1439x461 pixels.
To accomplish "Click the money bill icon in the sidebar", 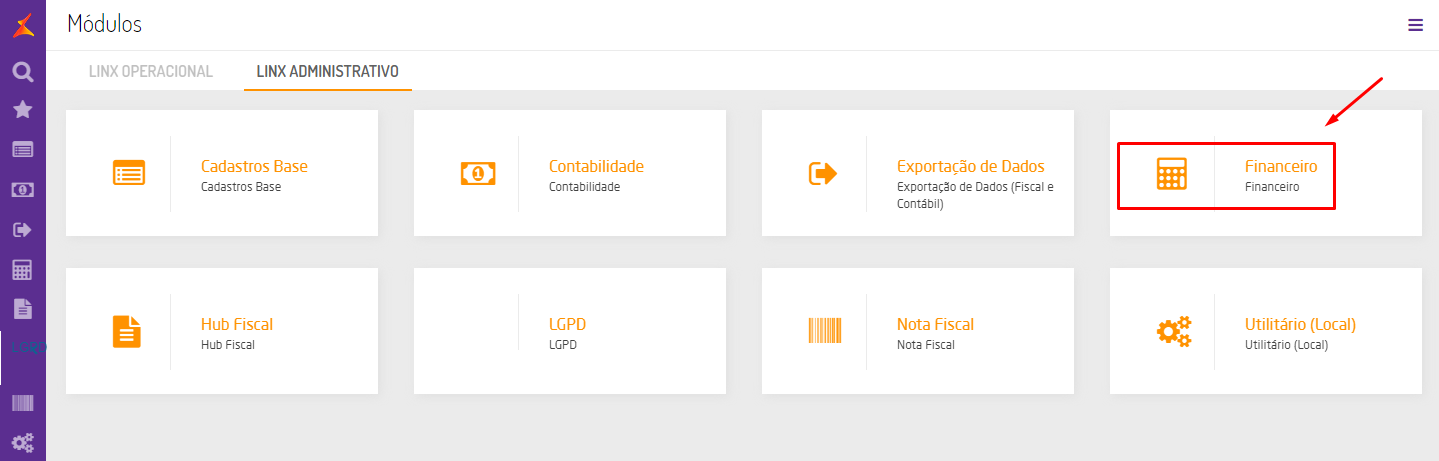I will pos(22,189).
